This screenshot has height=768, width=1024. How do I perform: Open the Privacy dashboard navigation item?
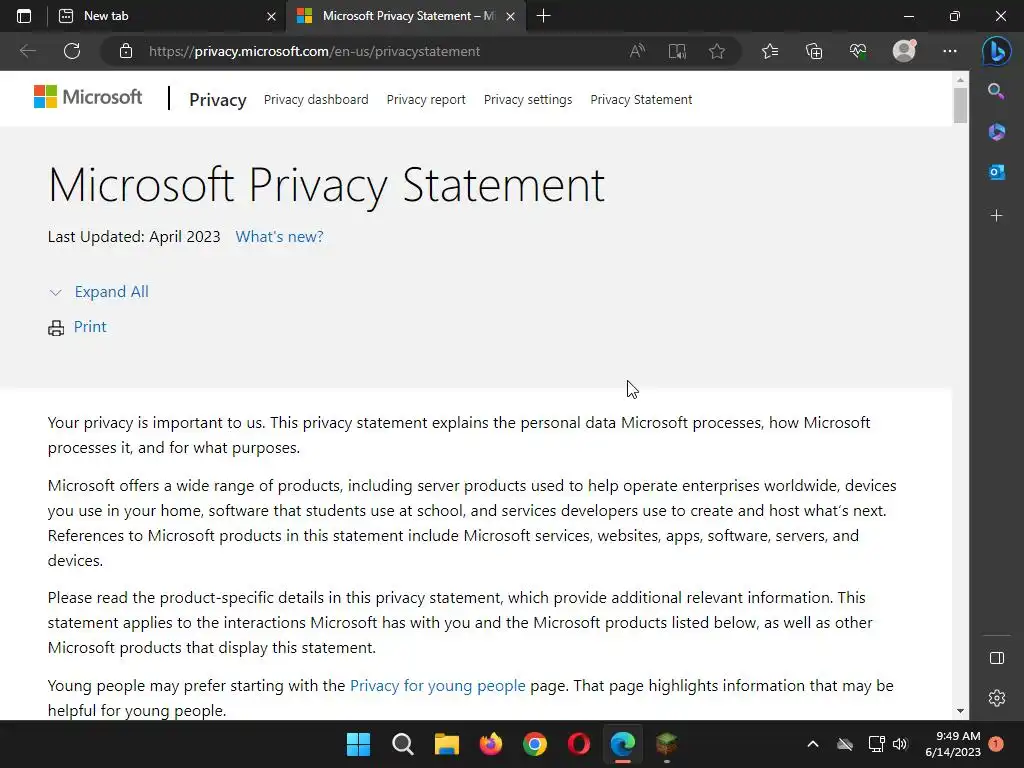316,99
